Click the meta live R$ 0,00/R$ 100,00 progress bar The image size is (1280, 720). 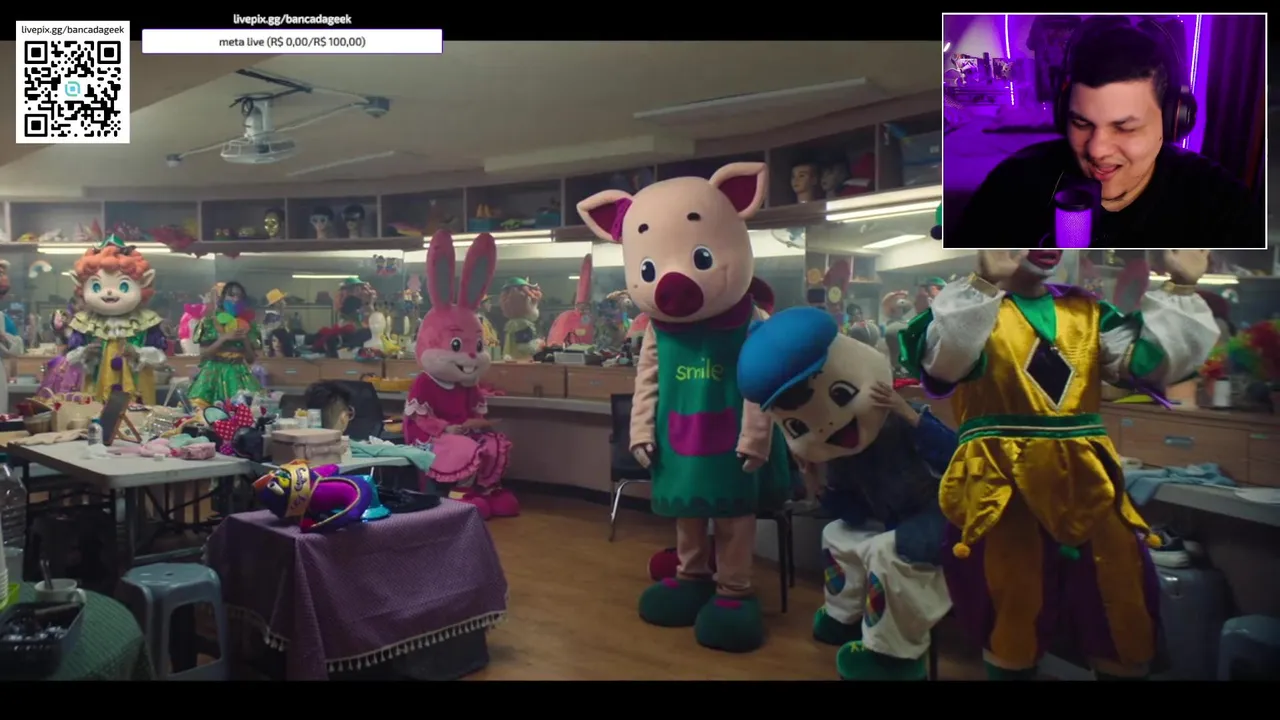(292, 41)
